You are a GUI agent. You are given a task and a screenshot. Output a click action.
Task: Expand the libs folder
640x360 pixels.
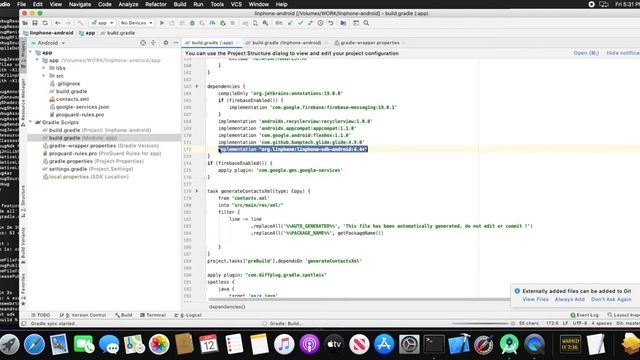click(x=44, y=68)
